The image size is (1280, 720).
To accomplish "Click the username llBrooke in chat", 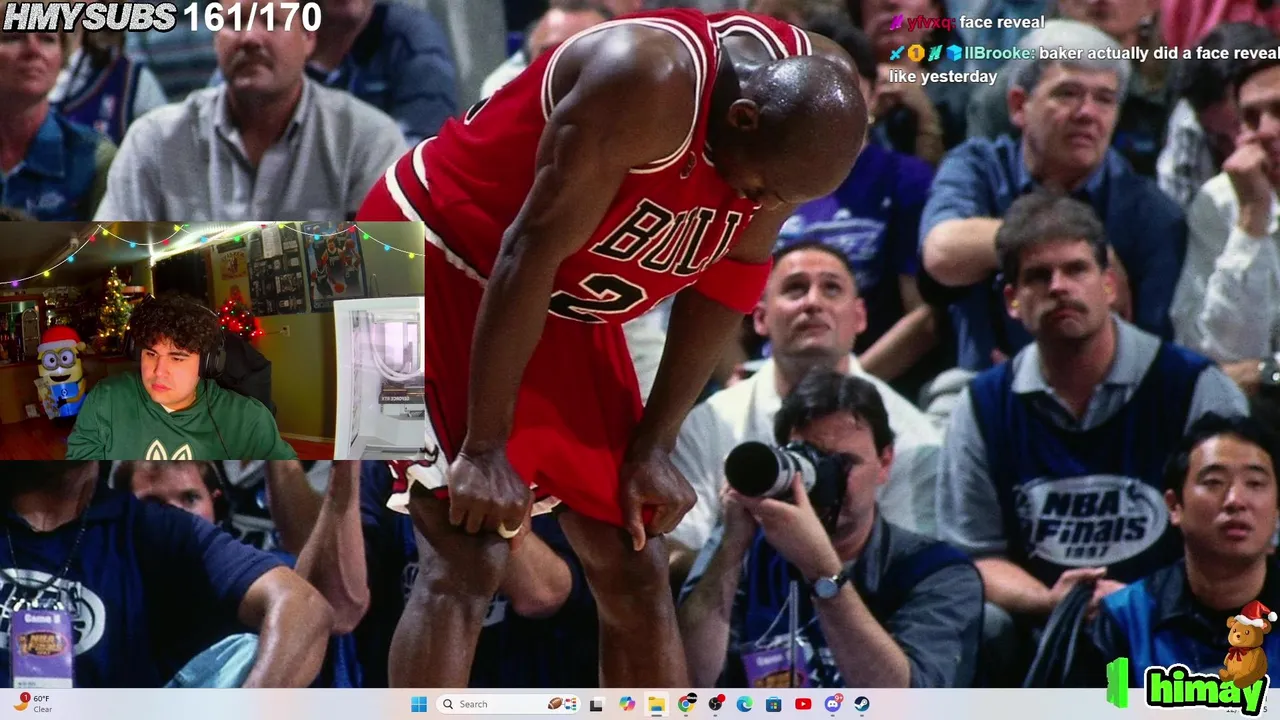I will click(999, 53).
